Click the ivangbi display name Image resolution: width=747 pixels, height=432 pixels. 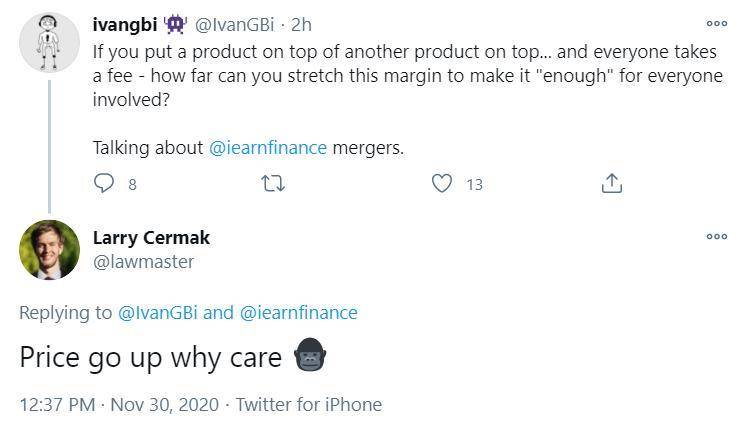125,23
